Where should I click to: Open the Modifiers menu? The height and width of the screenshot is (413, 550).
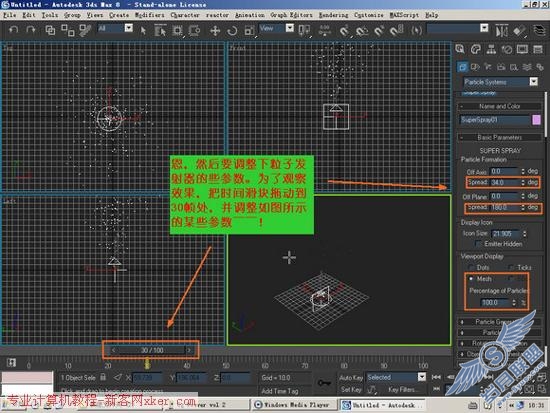(x=150, y=15)
